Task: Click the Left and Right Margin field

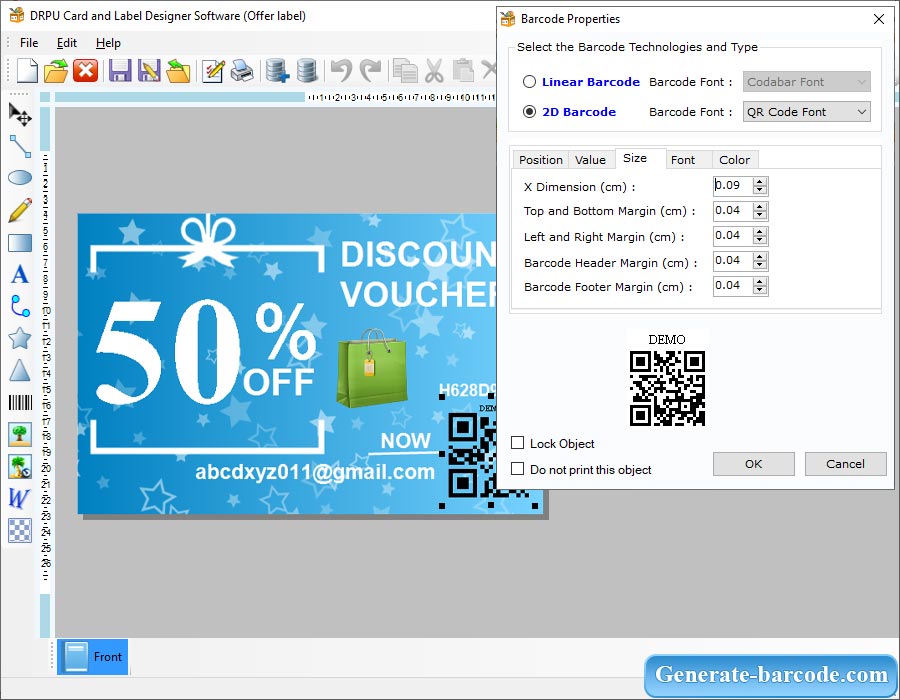Action: tap(733, 235)
